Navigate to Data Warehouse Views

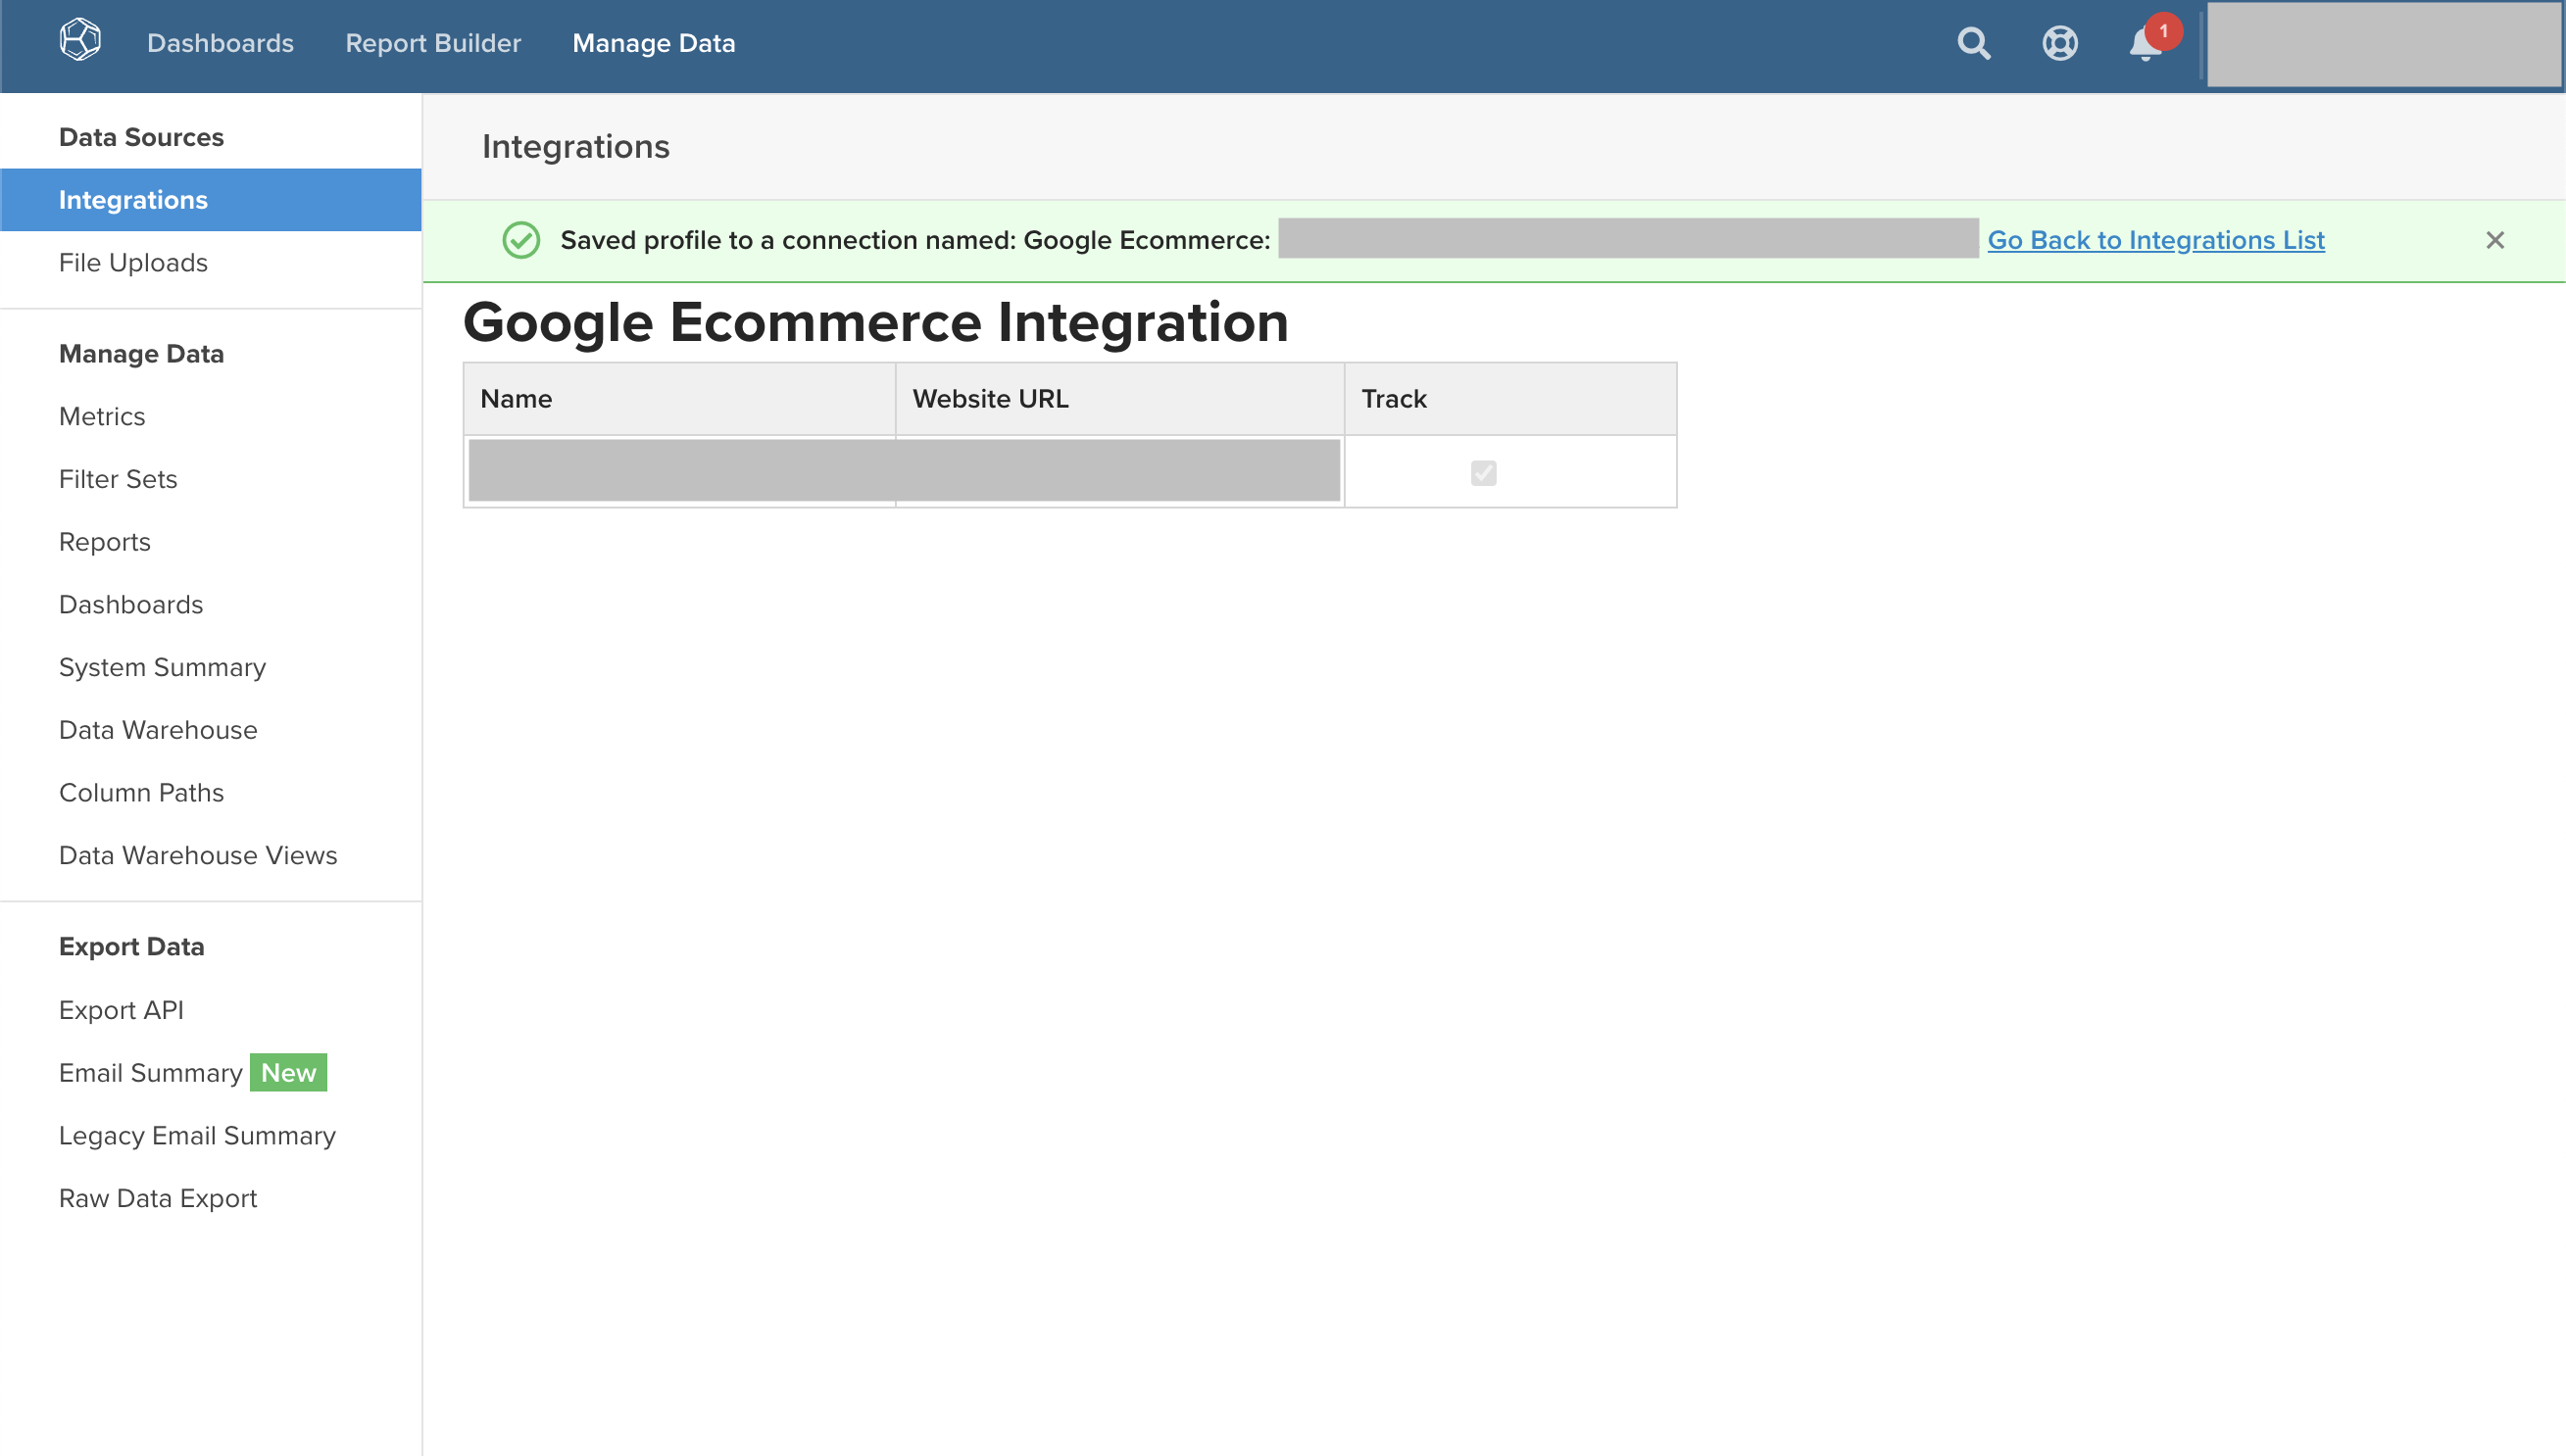pos(198,855)
